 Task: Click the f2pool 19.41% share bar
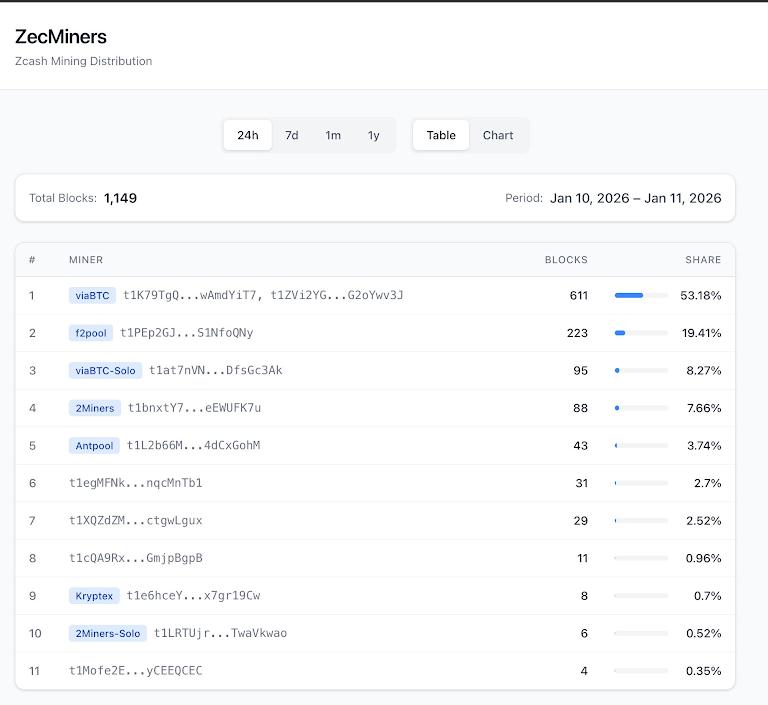641,333
